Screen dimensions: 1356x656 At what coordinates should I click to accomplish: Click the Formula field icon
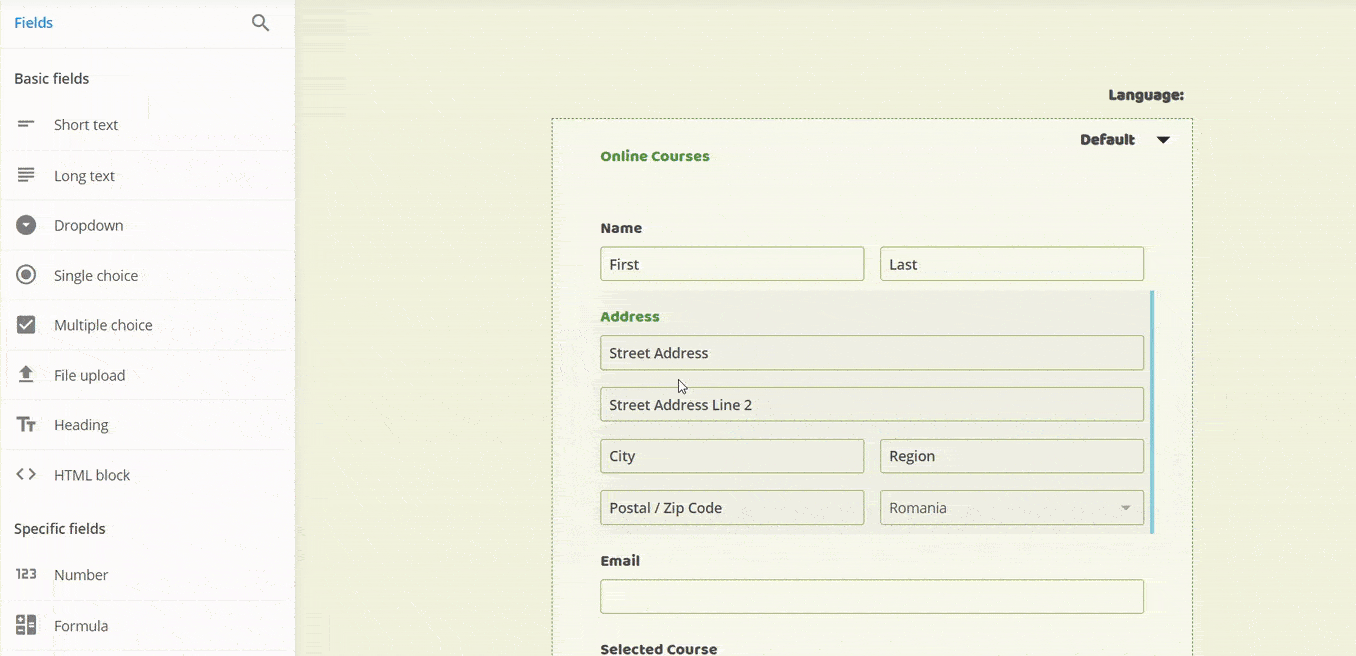coord(26,625)
